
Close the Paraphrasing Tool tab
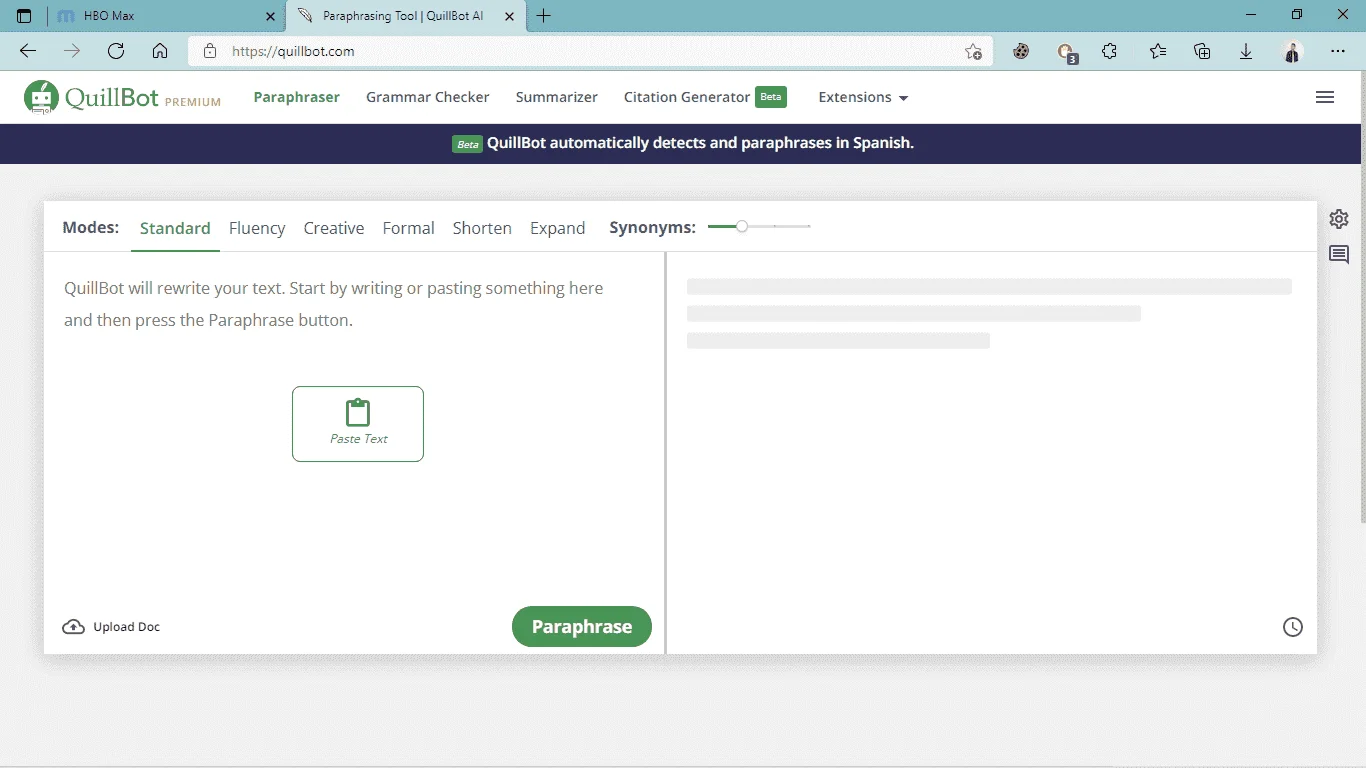coord(510,16)
